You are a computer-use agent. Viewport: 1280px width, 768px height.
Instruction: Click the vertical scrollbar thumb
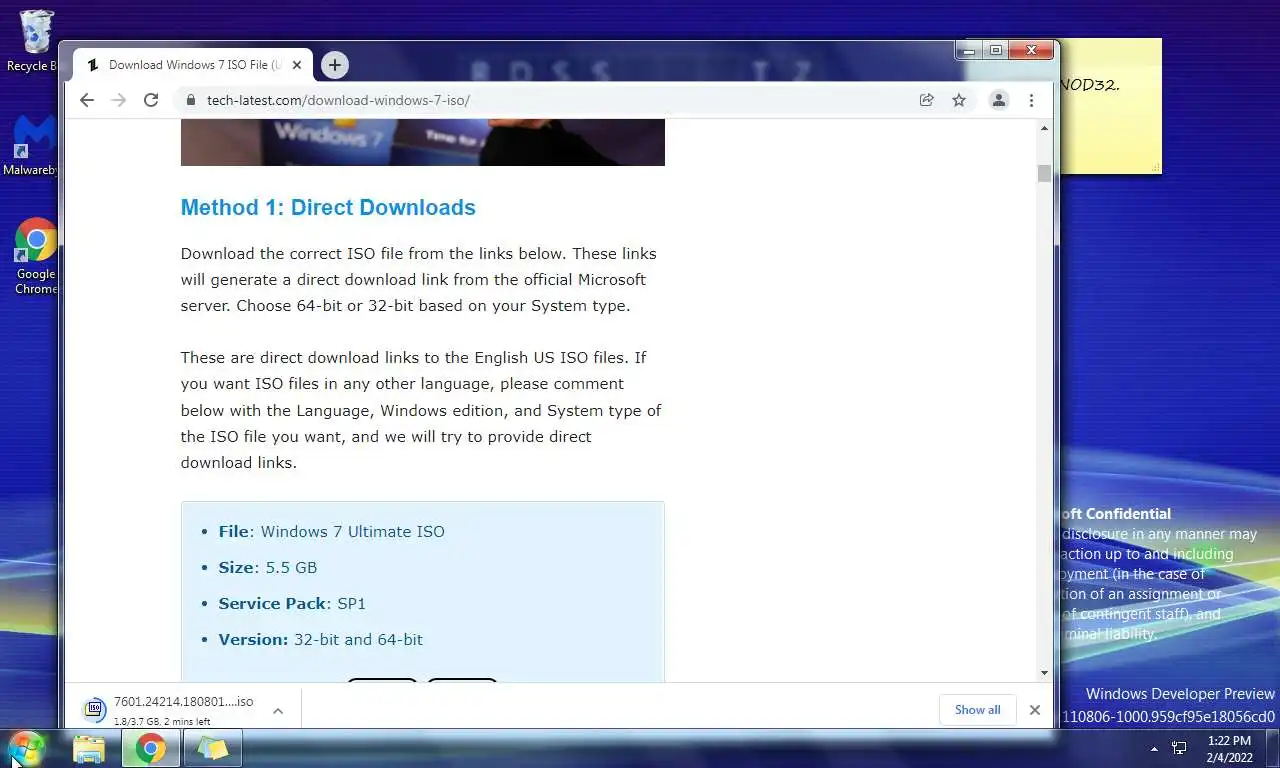[1045, 173]
